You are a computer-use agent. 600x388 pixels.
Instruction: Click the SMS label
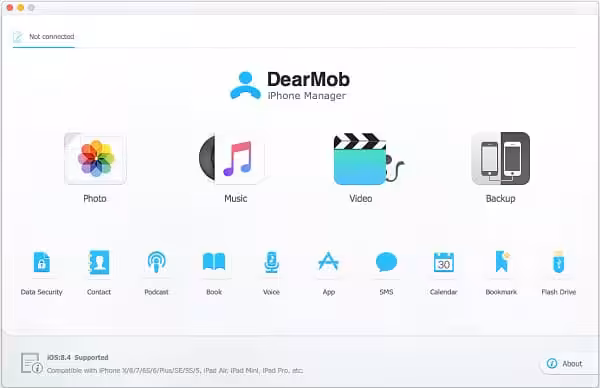click(386, 292)
